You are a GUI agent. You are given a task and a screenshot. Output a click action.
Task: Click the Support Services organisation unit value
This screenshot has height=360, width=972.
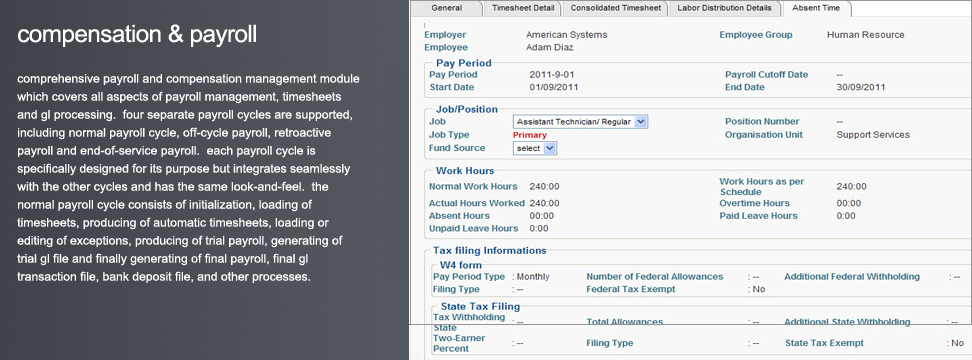(x=873, y=135)
